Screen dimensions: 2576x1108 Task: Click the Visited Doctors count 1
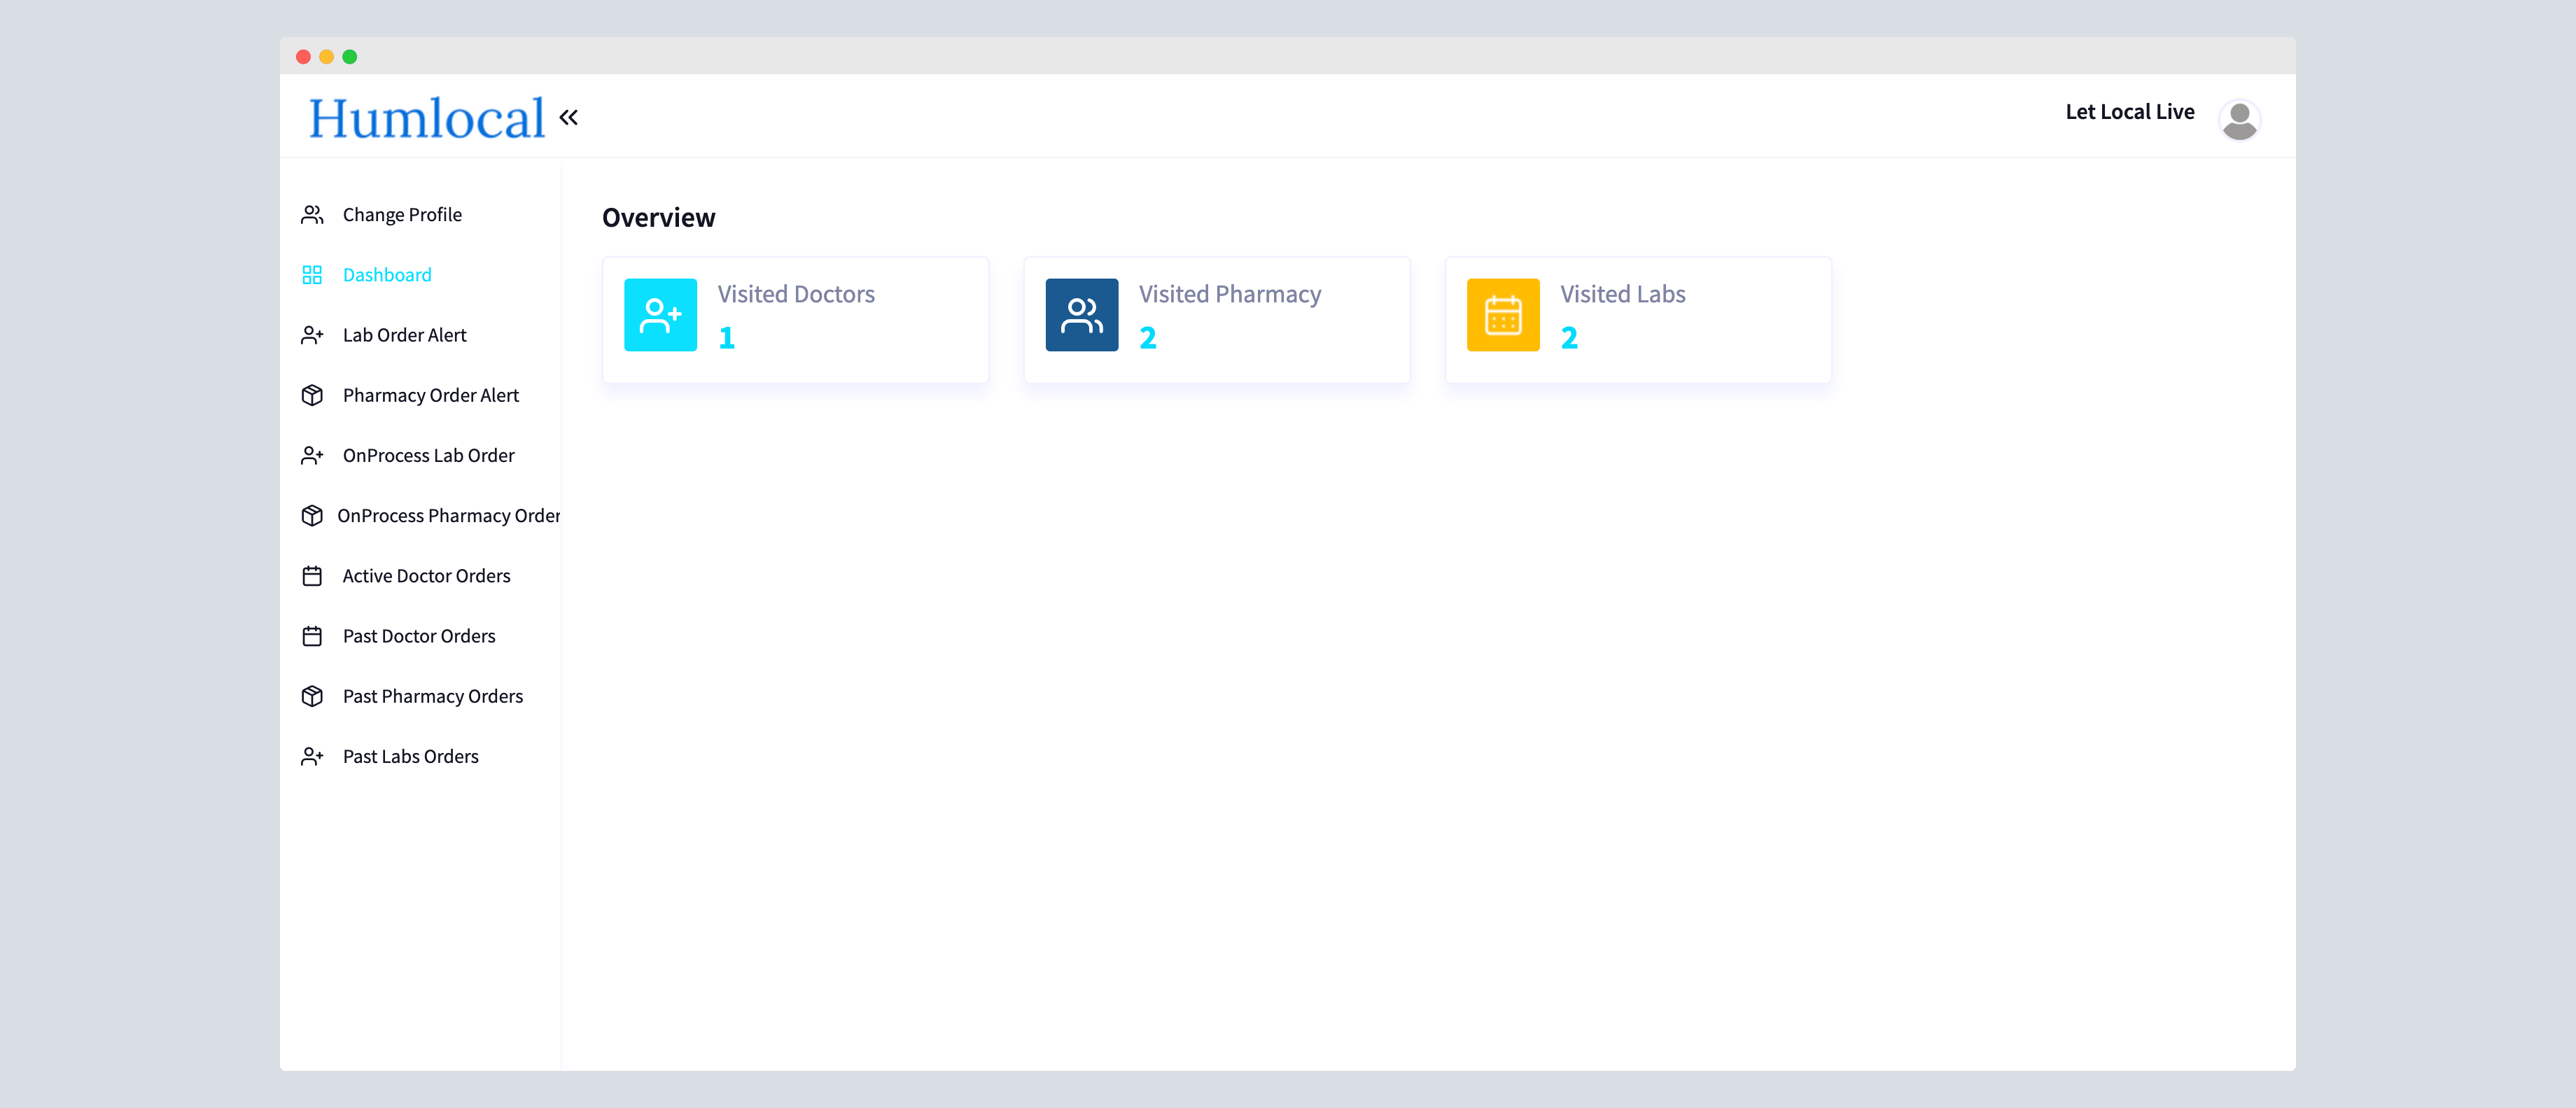(727, 338)
